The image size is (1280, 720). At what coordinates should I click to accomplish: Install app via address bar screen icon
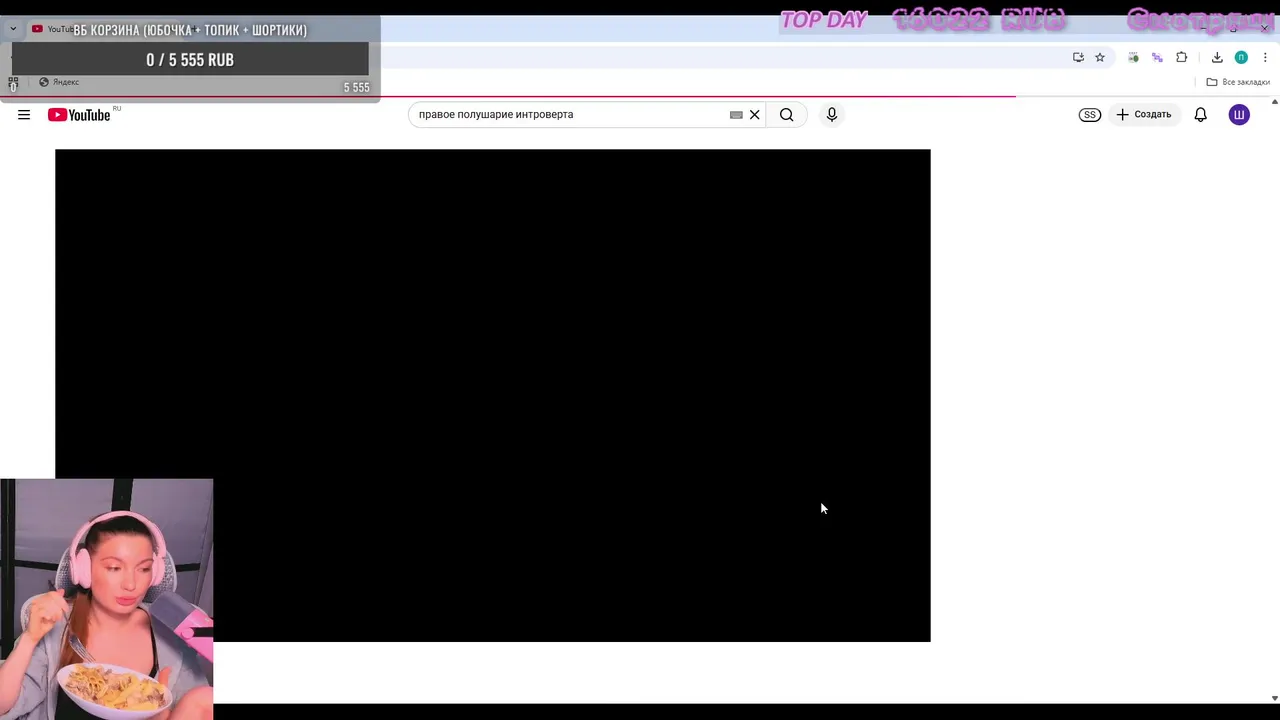click(1078, 57)
